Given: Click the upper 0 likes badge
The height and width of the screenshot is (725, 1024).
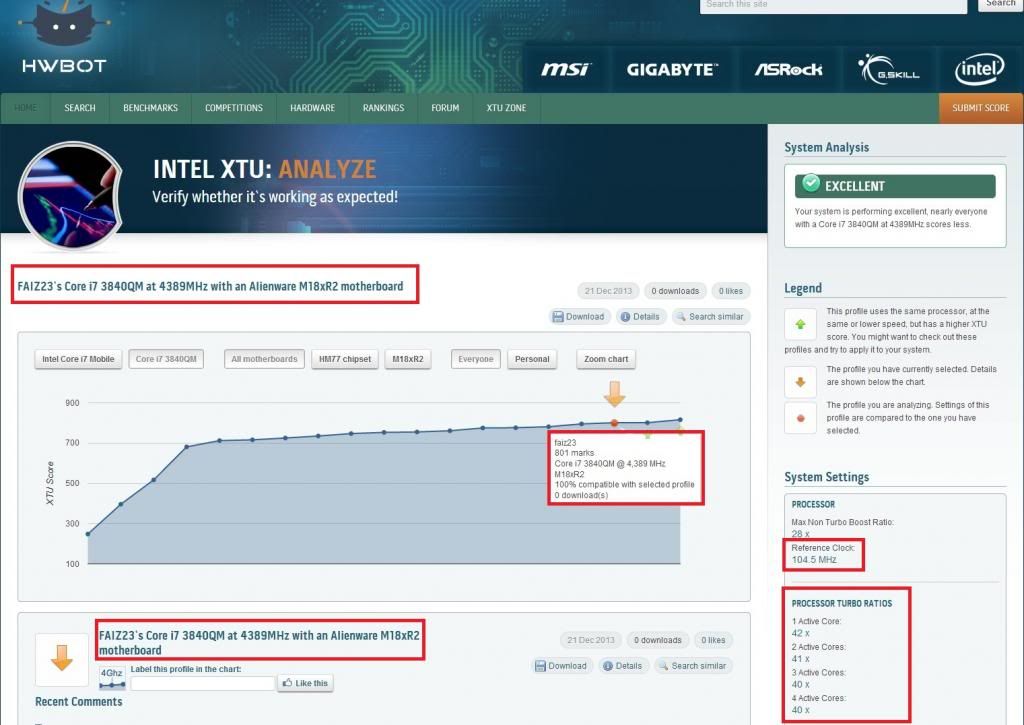Looking at the screenshot, I should (731, 291).
